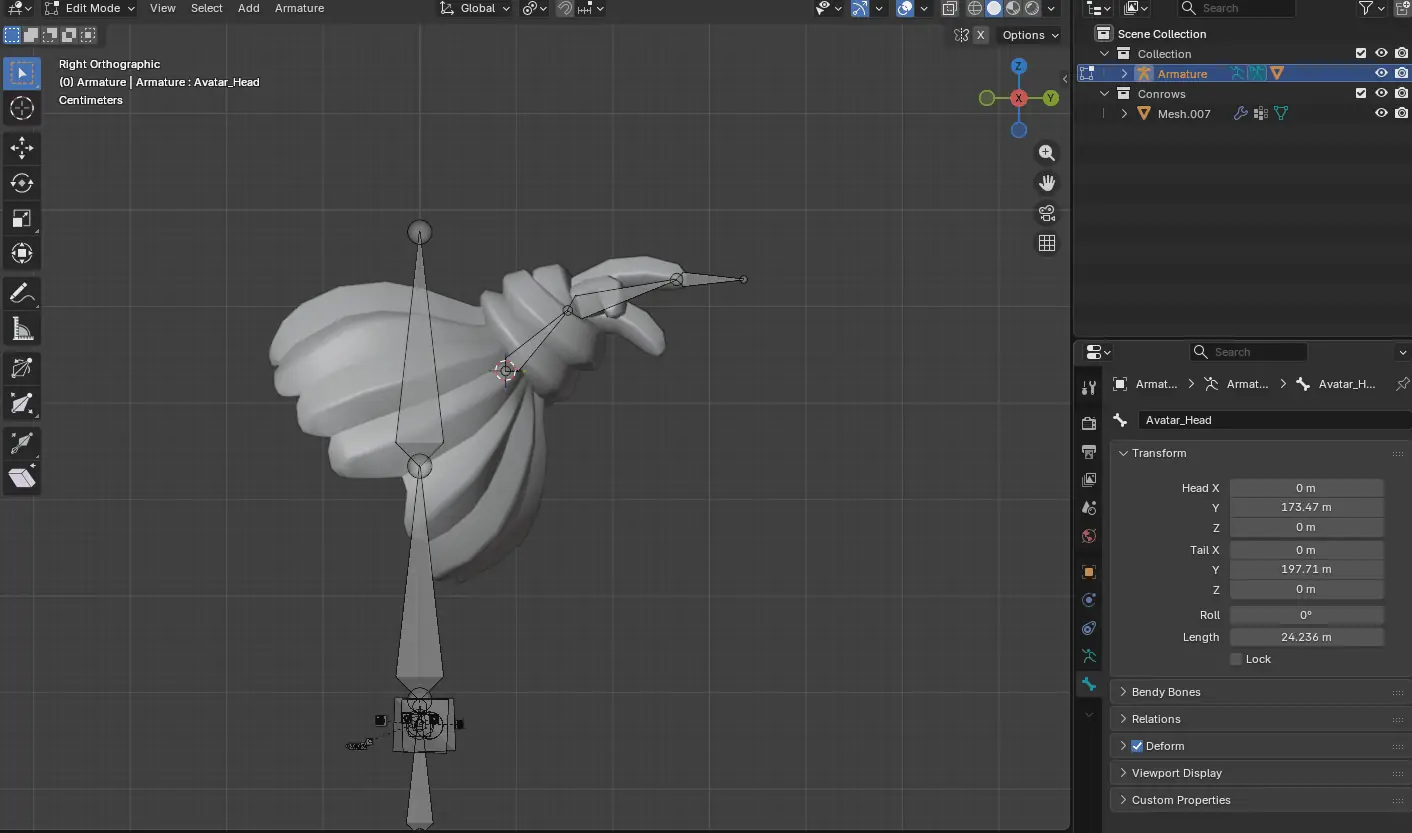Activate the Move tool

tap(22, 148)
